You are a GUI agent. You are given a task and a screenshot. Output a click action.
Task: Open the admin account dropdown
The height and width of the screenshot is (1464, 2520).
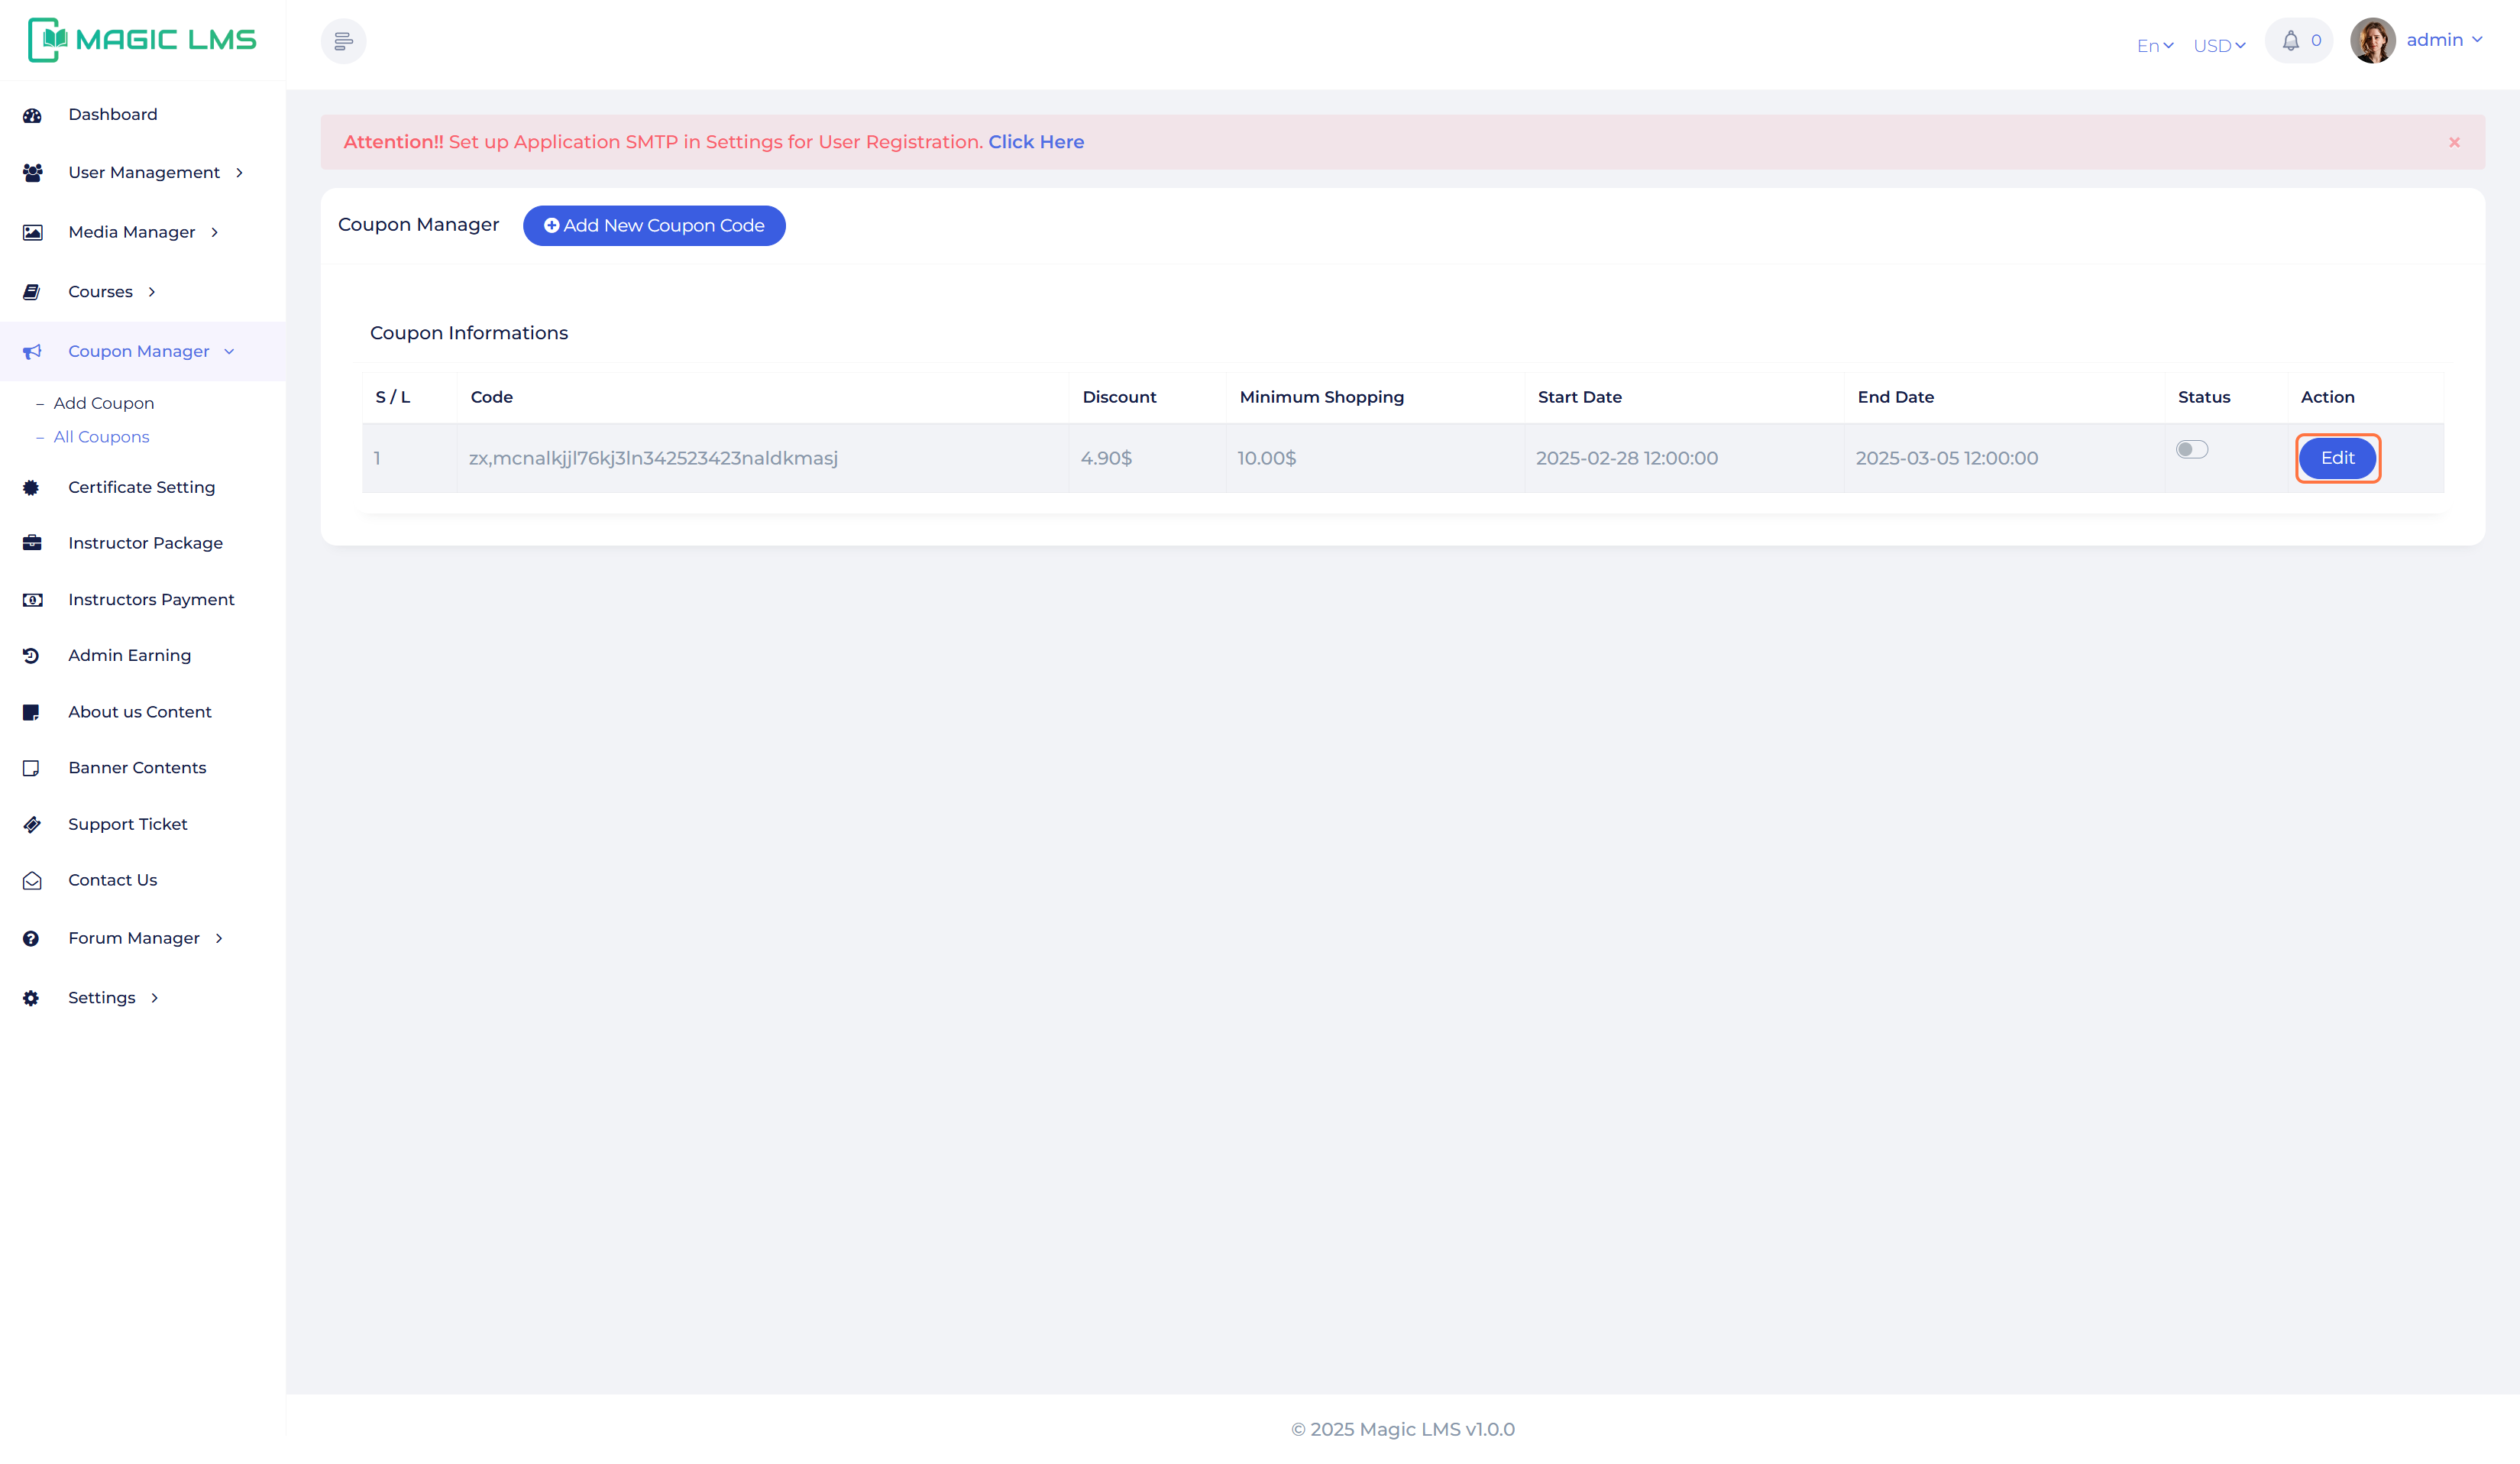(x=2444, y=40)
